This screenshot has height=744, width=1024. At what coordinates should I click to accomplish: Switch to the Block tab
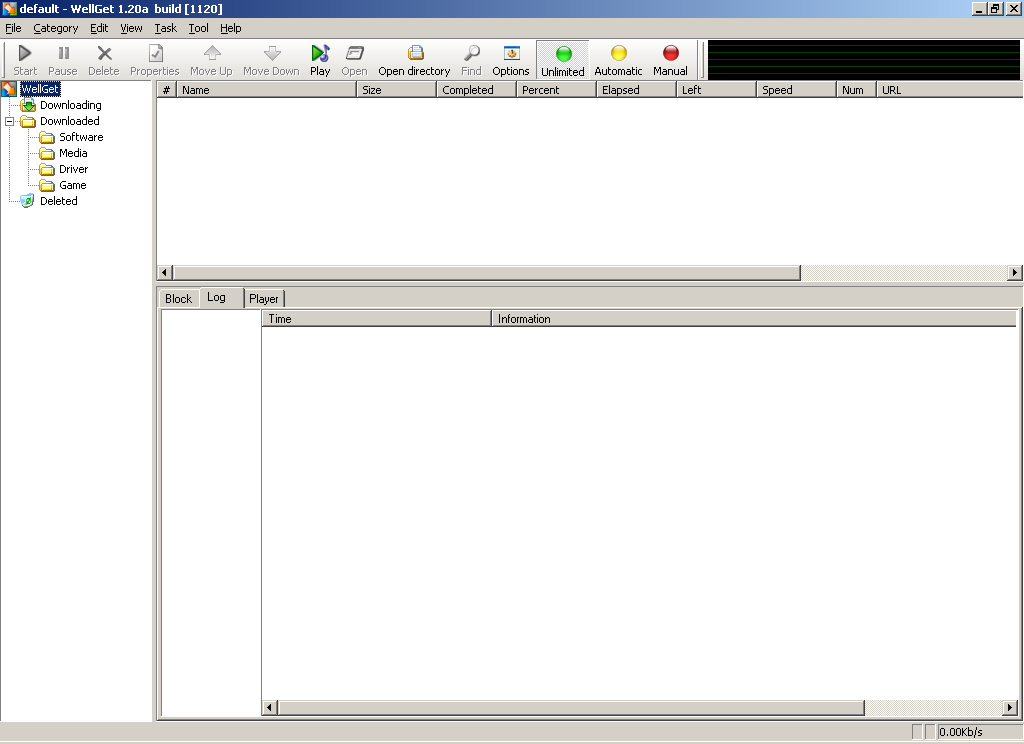(x=178, y=299)
